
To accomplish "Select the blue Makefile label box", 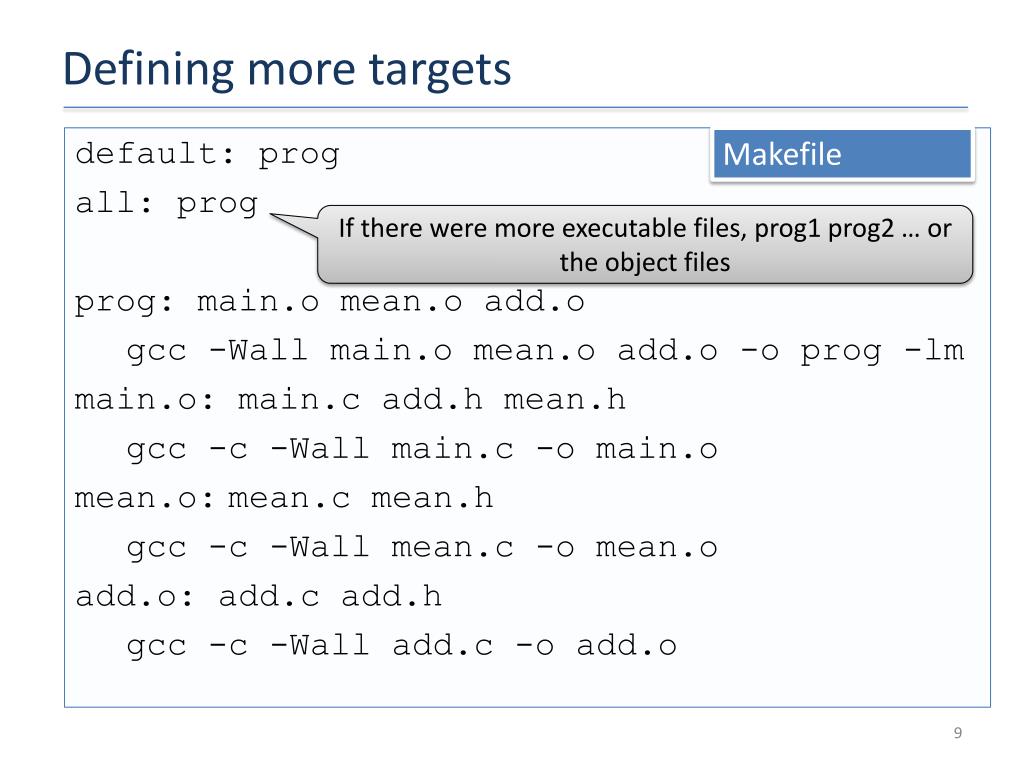I will pos(842,154).
